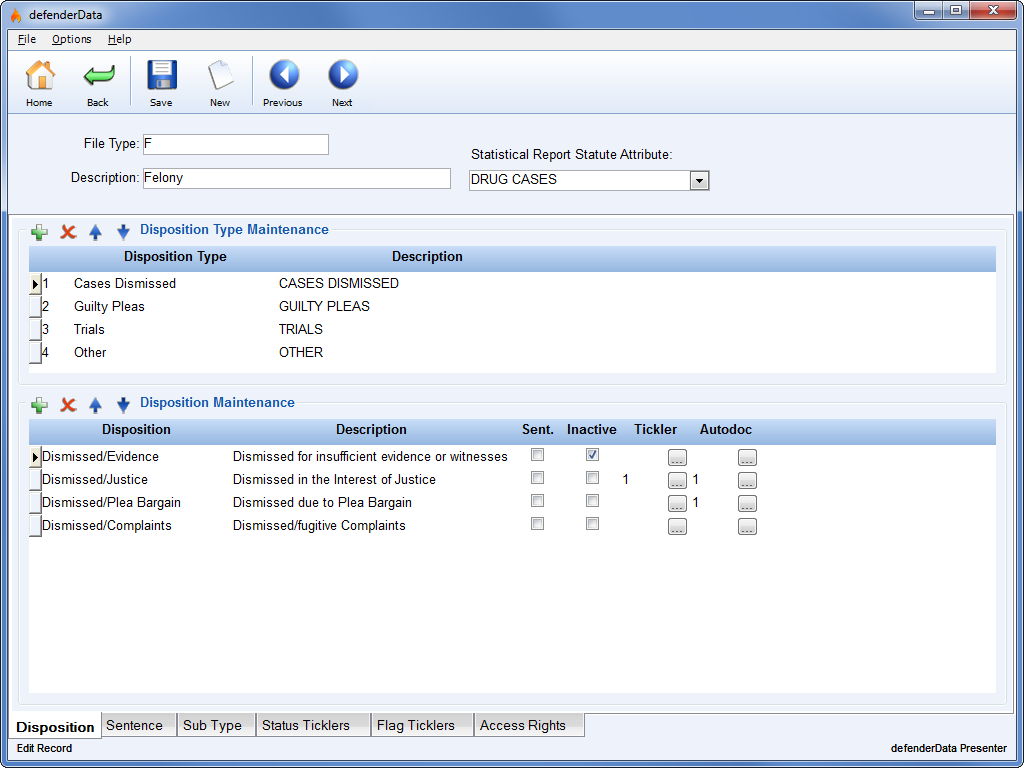Go to the Previous record

(283, 82)
